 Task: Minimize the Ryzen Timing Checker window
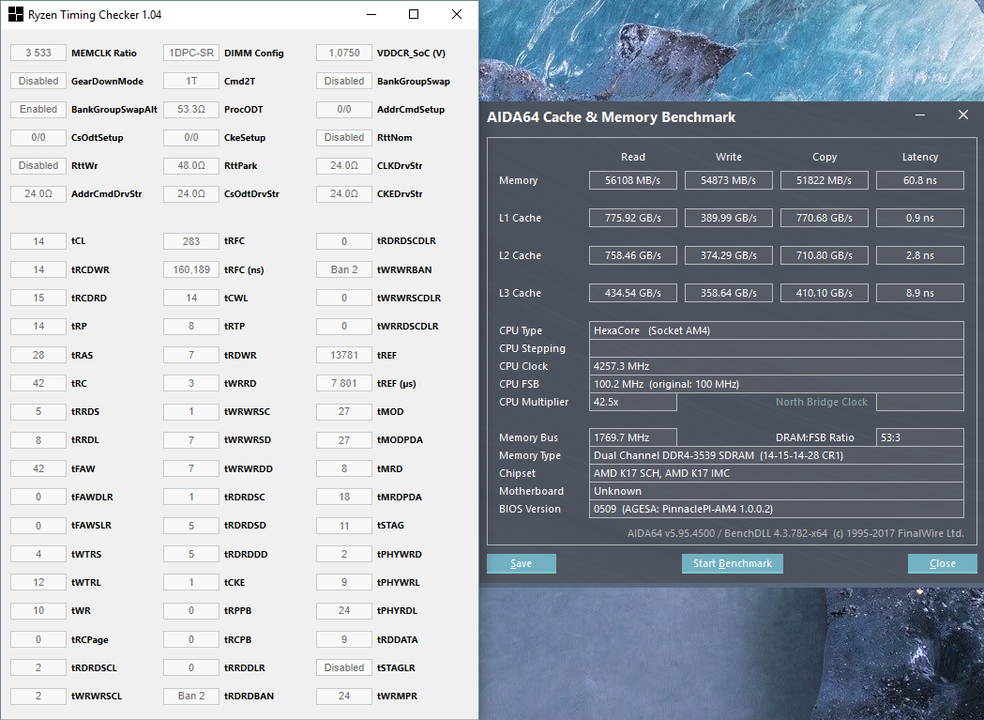coord(372,14)
